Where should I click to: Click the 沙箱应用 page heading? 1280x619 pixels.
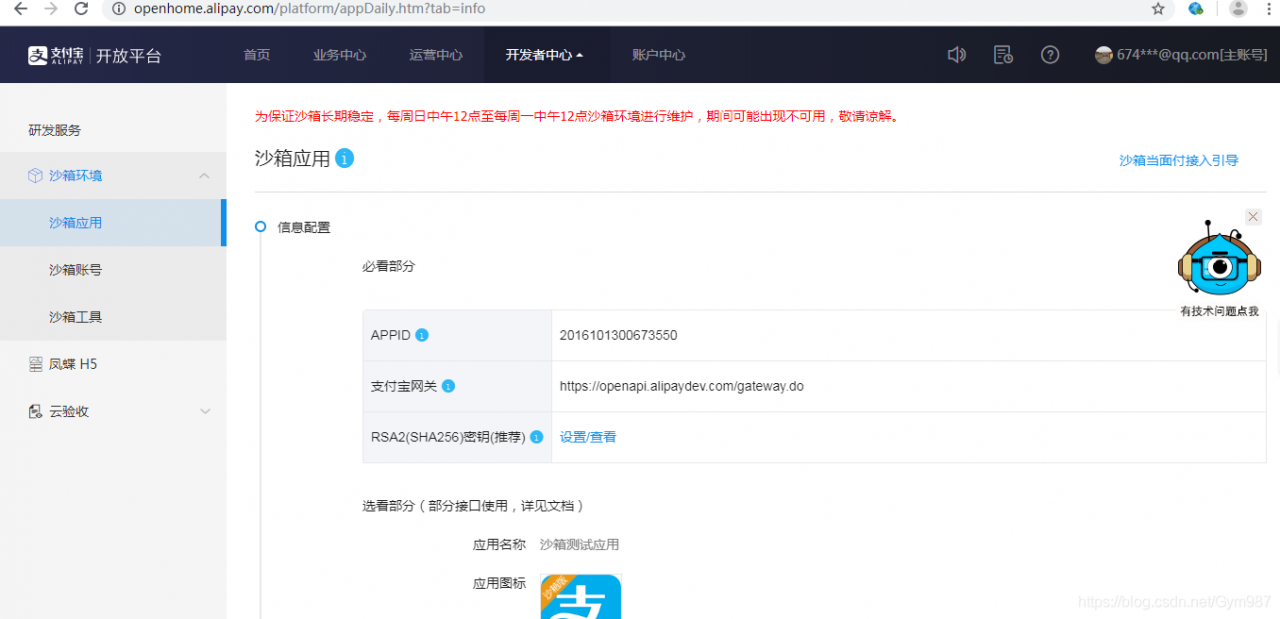[292, 158]
